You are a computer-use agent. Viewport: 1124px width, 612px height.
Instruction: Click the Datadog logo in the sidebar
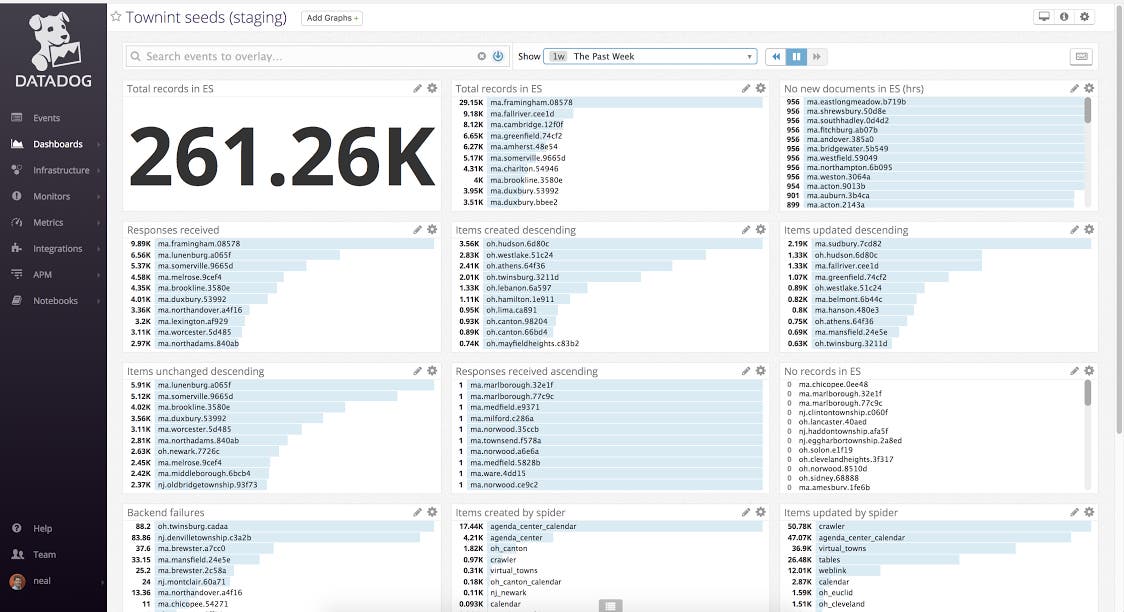tap(53, 45)
